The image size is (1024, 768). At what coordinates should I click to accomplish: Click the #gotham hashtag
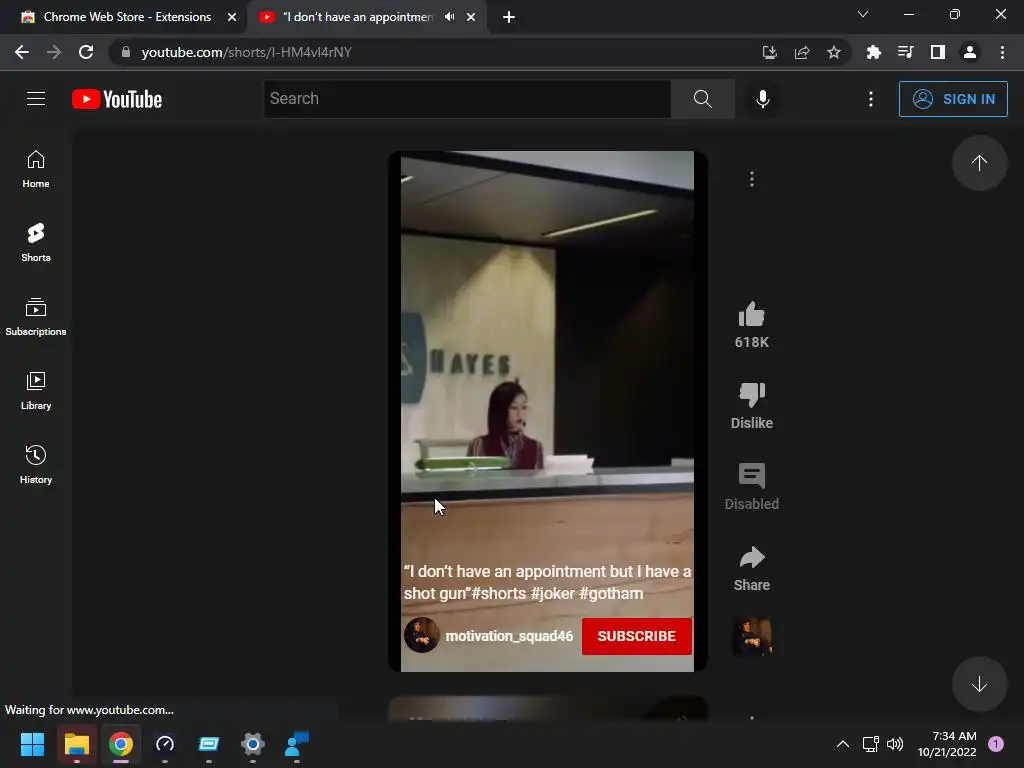click(x=611, y=593)
